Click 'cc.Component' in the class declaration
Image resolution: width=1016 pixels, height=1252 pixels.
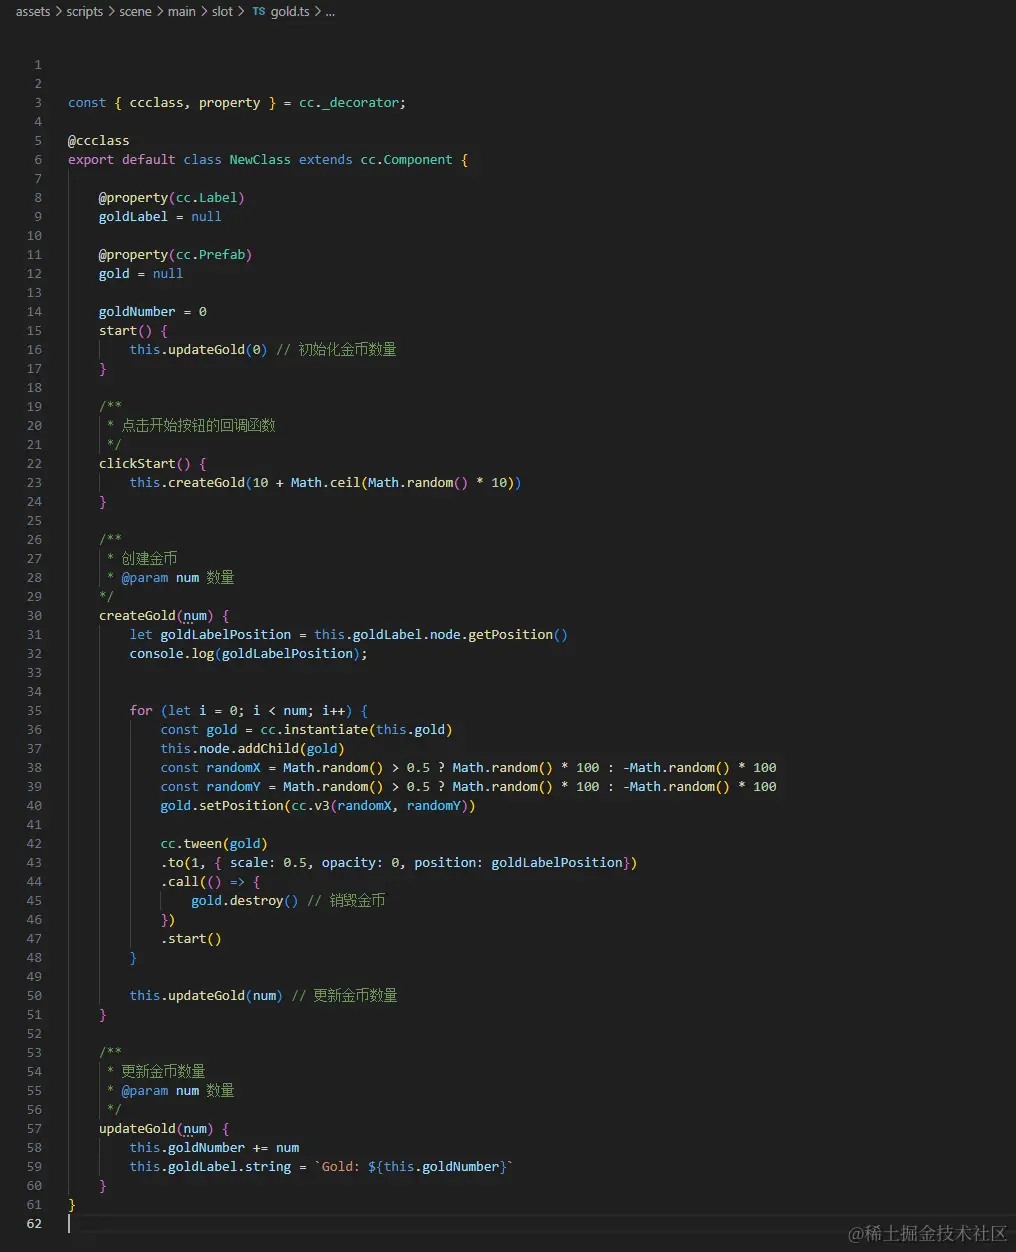(406, 160)
